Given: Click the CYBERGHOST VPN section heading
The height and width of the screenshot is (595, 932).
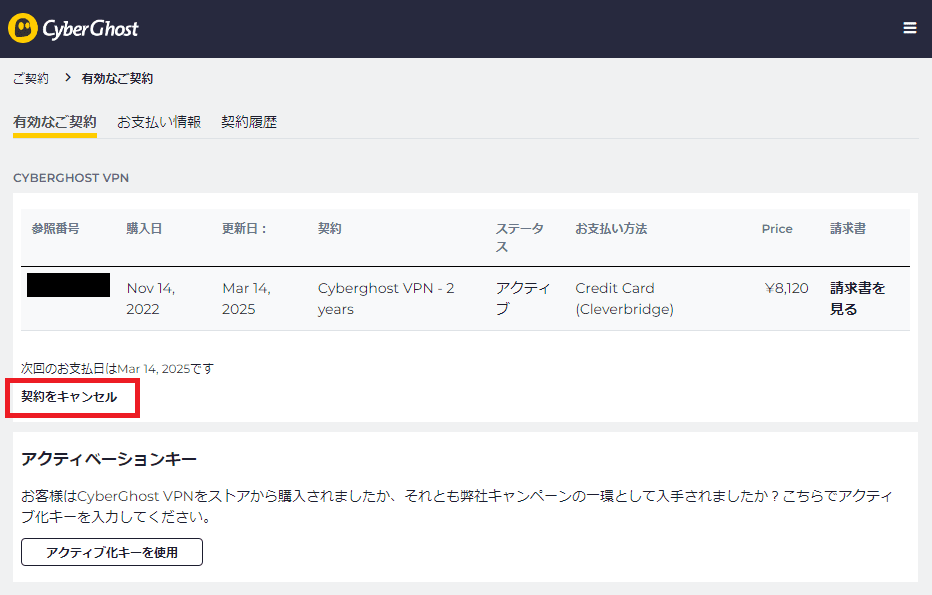Looking at the screenshot, I should click(71, 178).
